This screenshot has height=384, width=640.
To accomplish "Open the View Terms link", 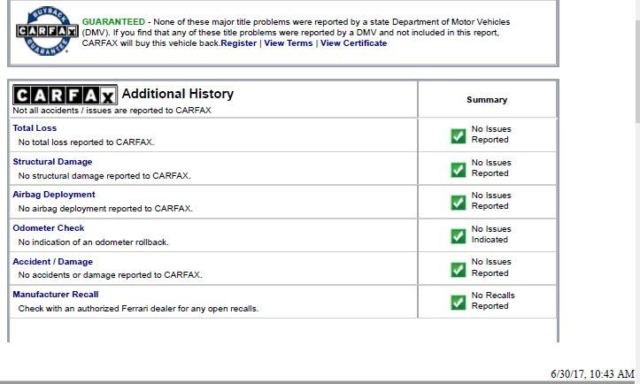I will tap(288, 43).
